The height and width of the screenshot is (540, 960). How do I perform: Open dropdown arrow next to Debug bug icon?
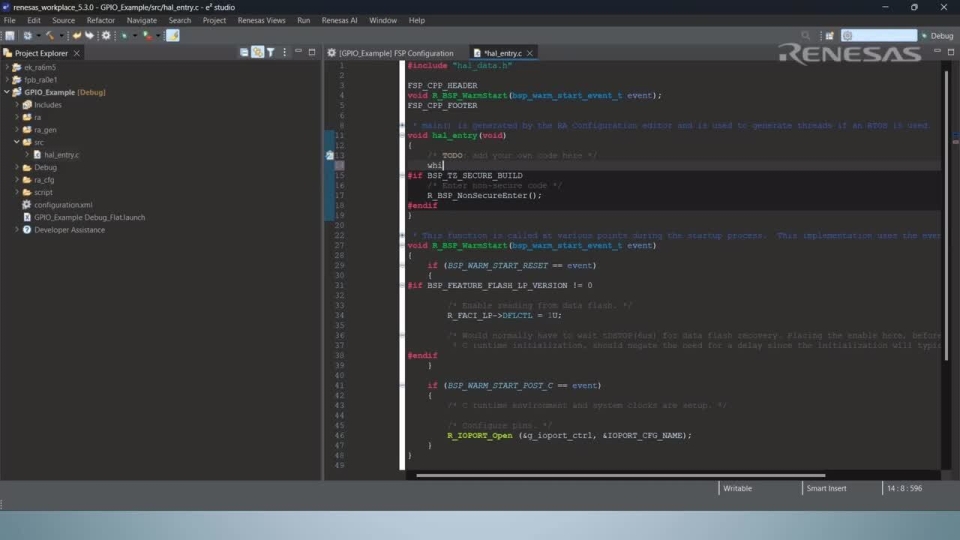tap(135, 36)
